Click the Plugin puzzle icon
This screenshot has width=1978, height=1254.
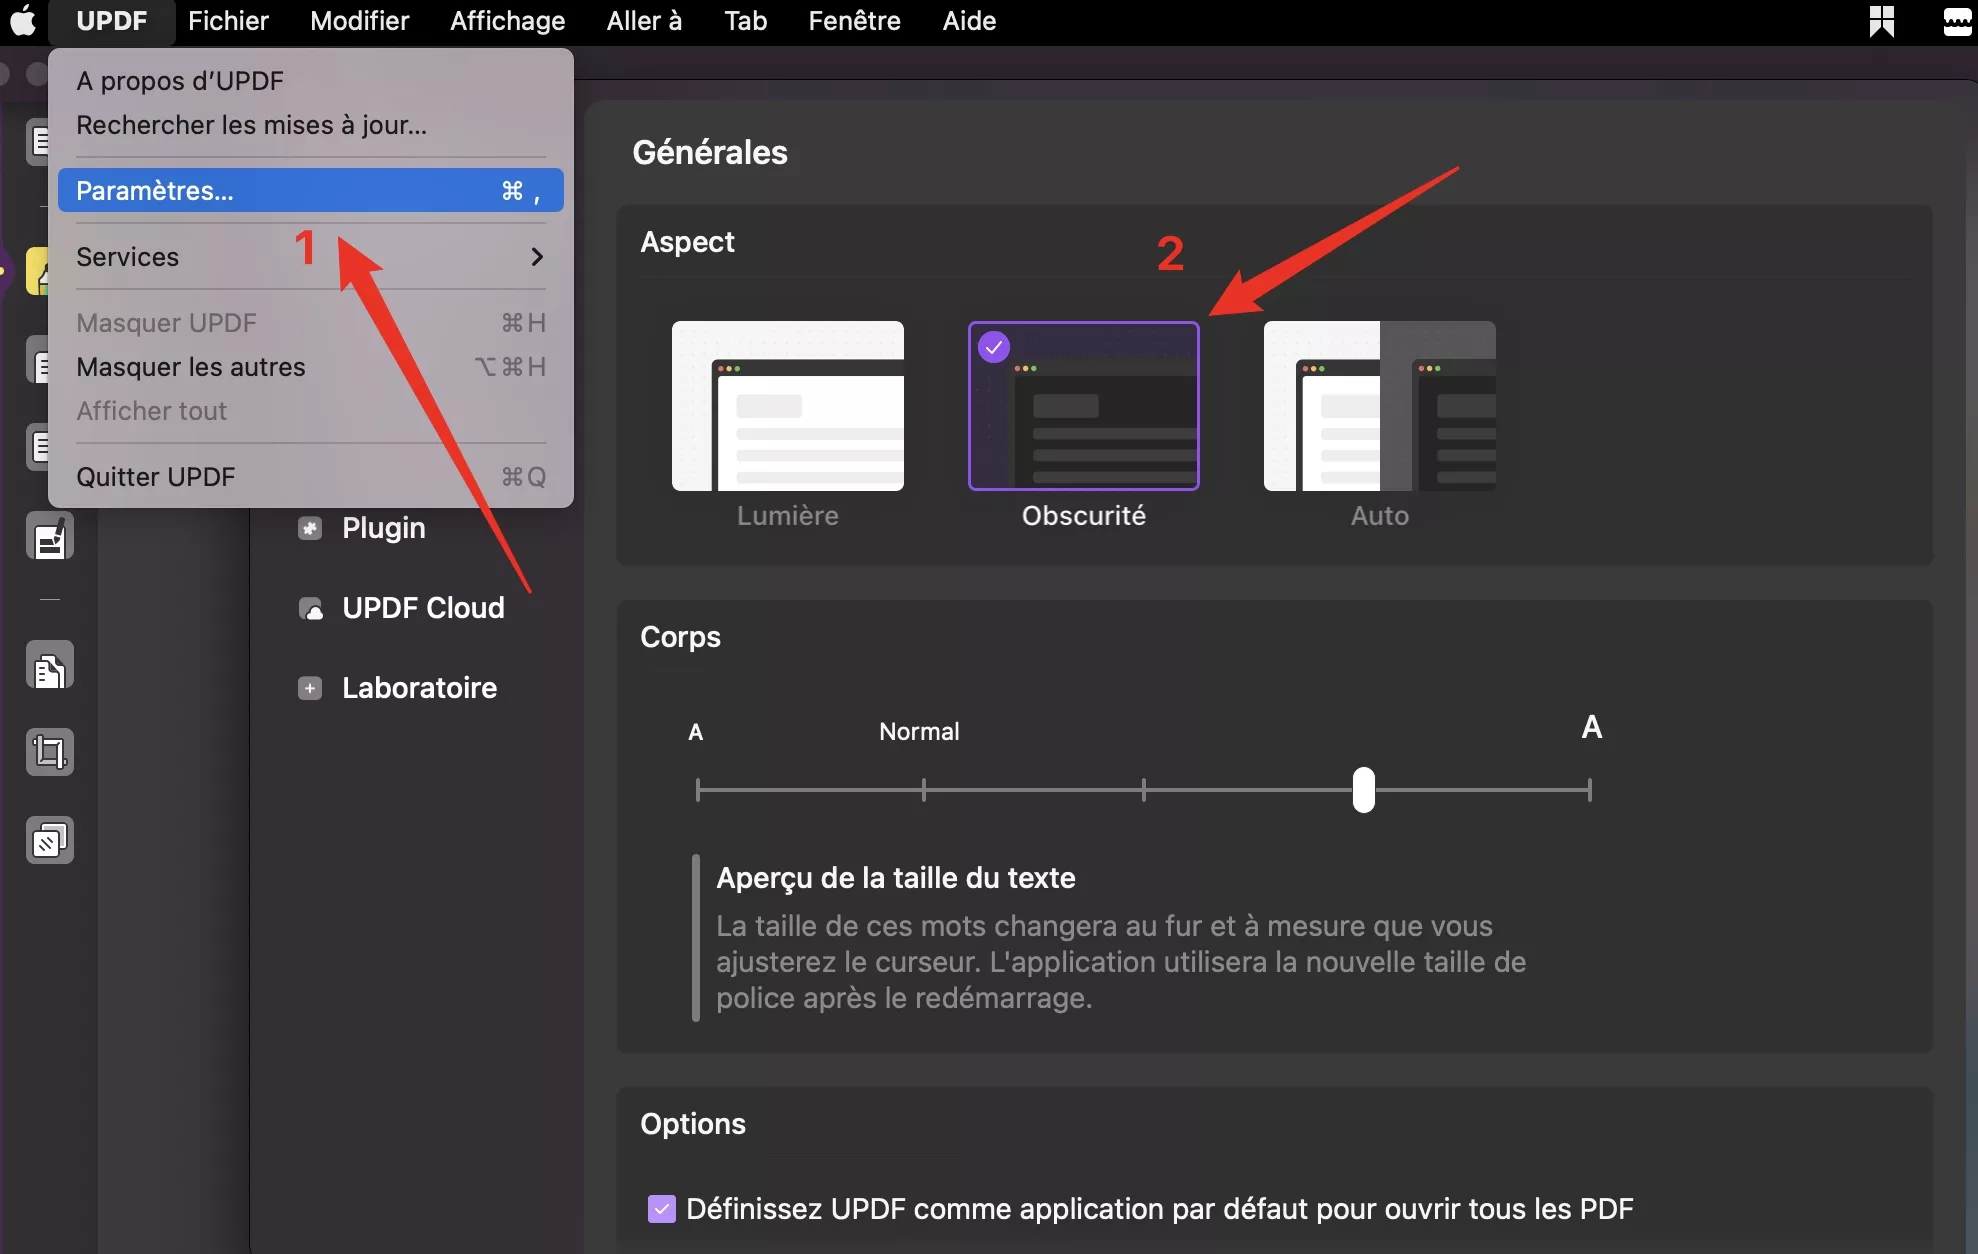point(310,528)
